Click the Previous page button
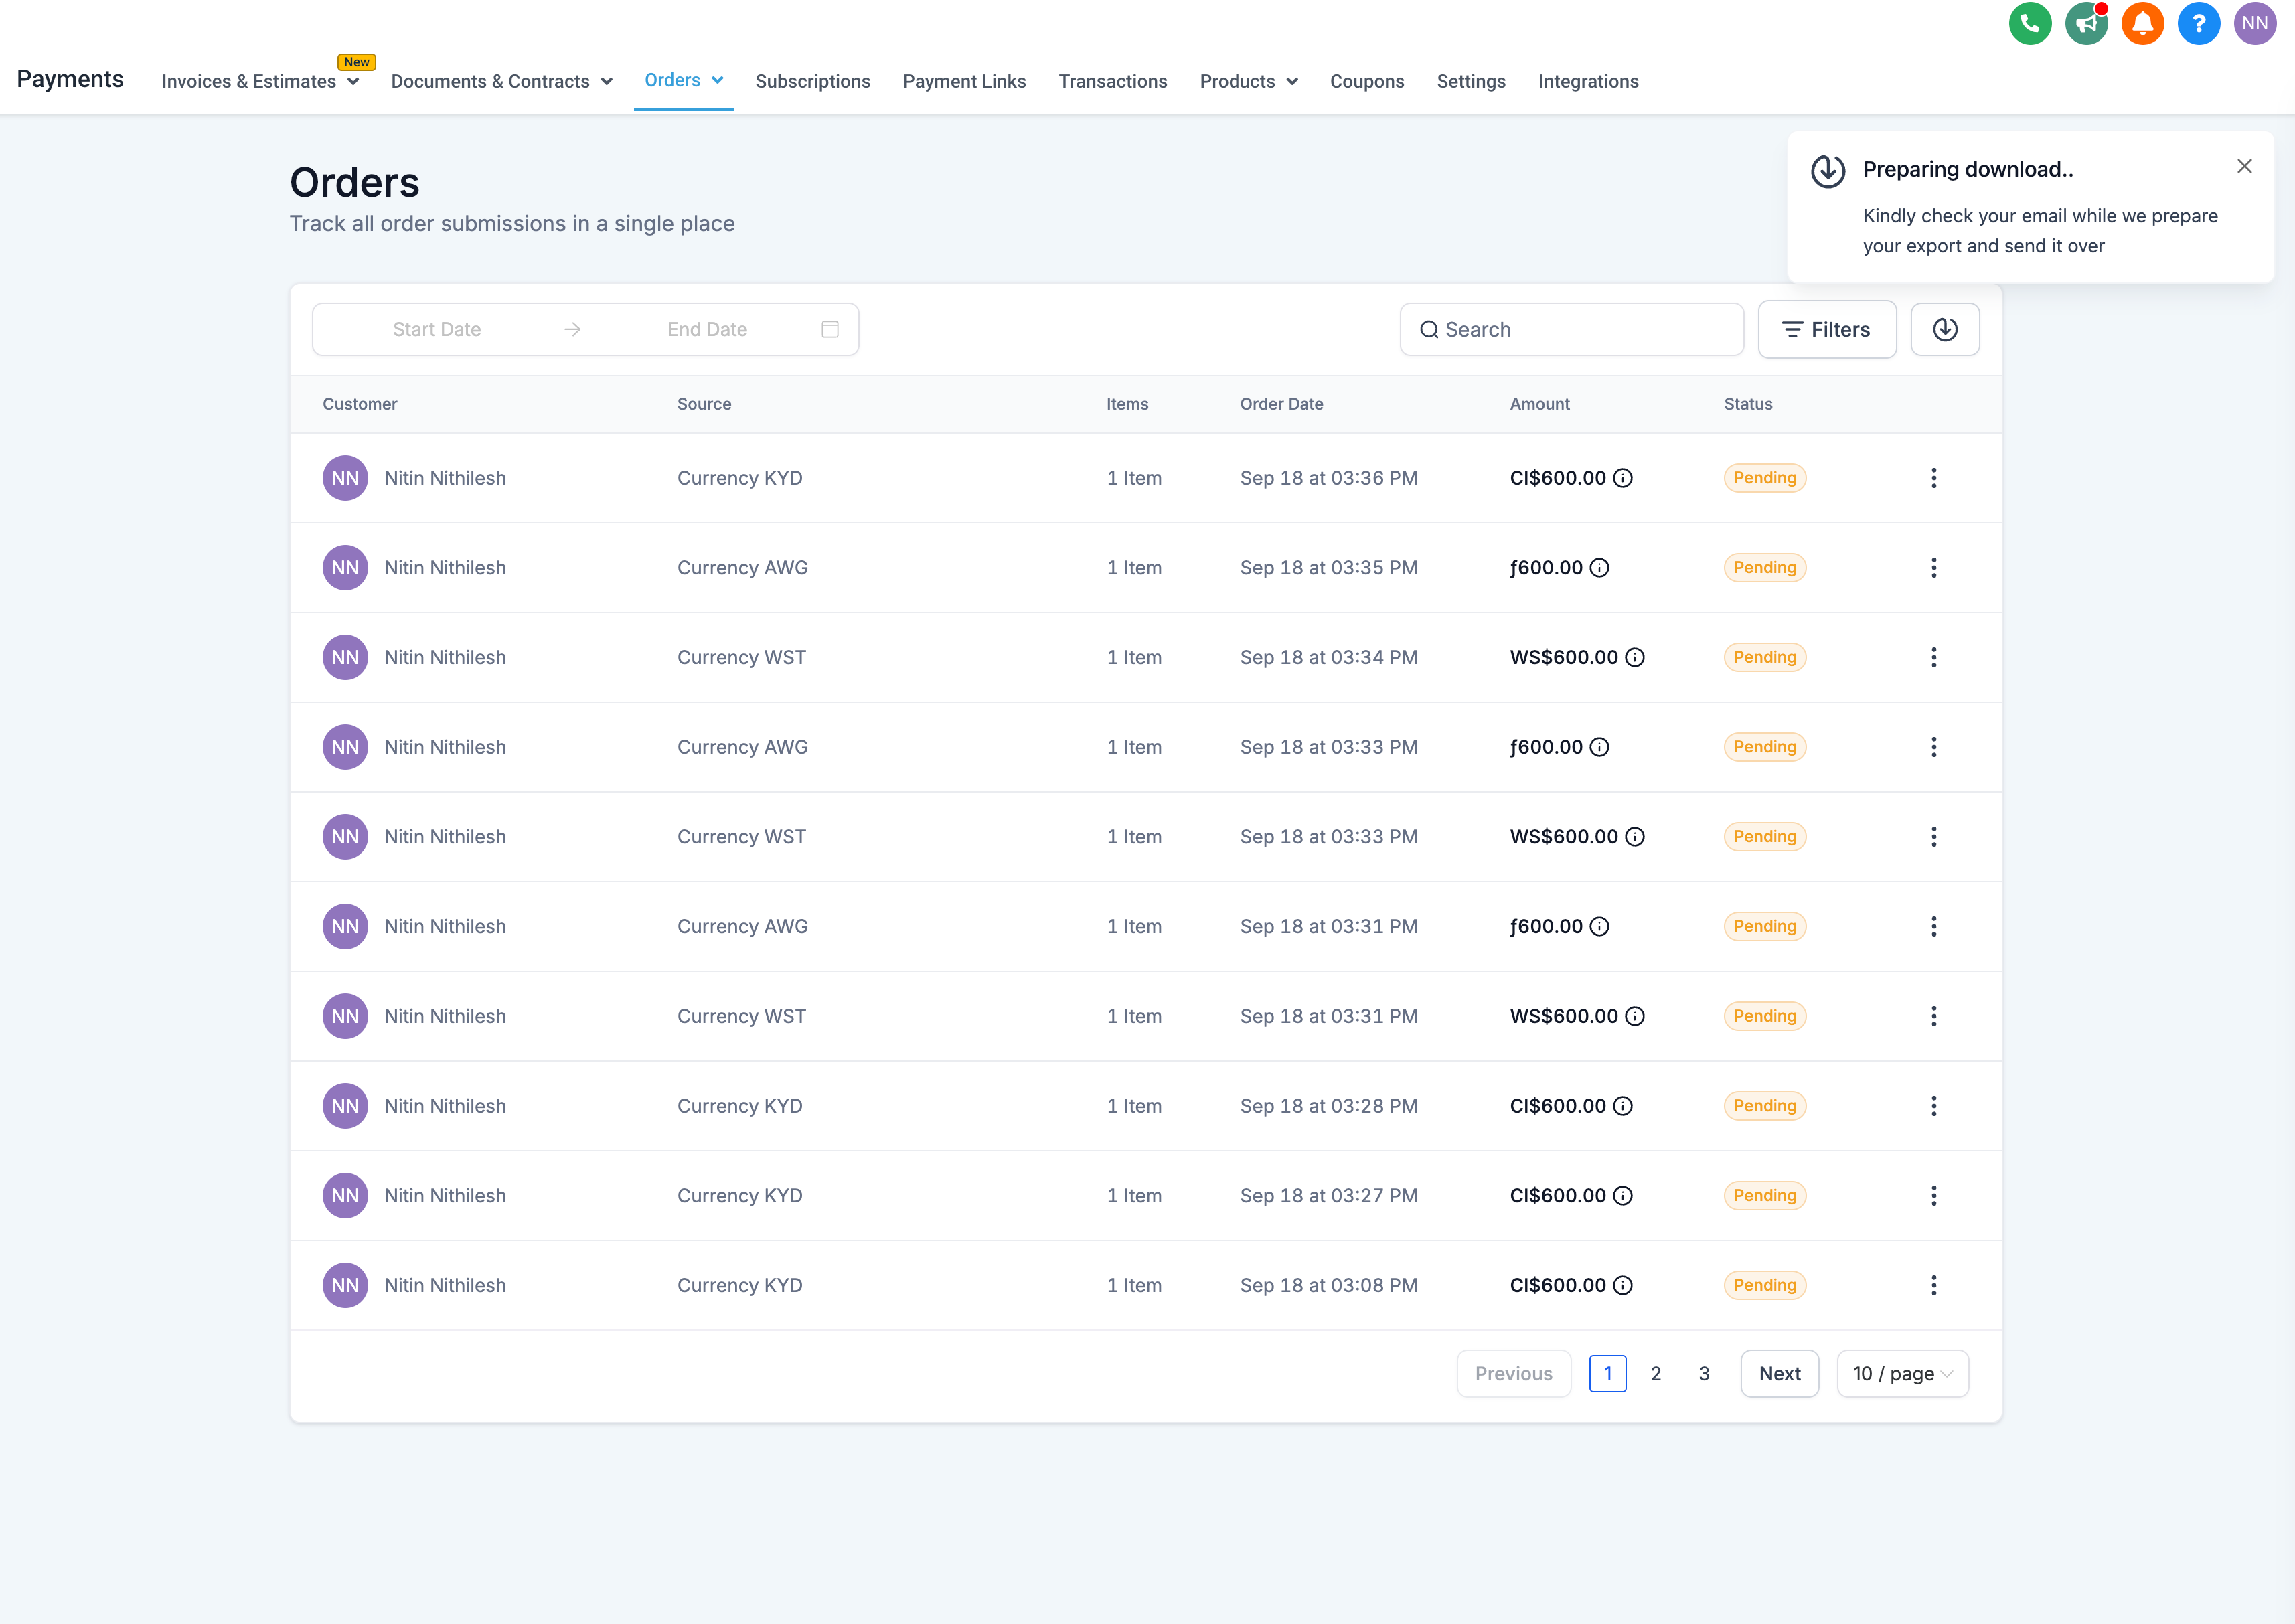Image resolution: width=2295 pixels, height=1624 pixels. tap(1513, 1374)
